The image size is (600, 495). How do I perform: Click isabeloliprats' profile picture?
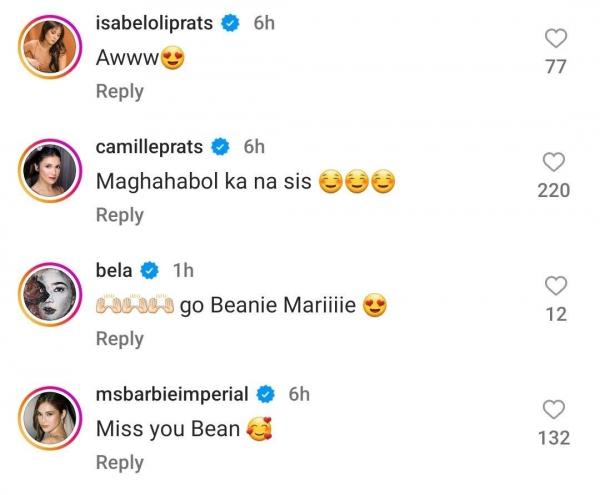[47, 49]
